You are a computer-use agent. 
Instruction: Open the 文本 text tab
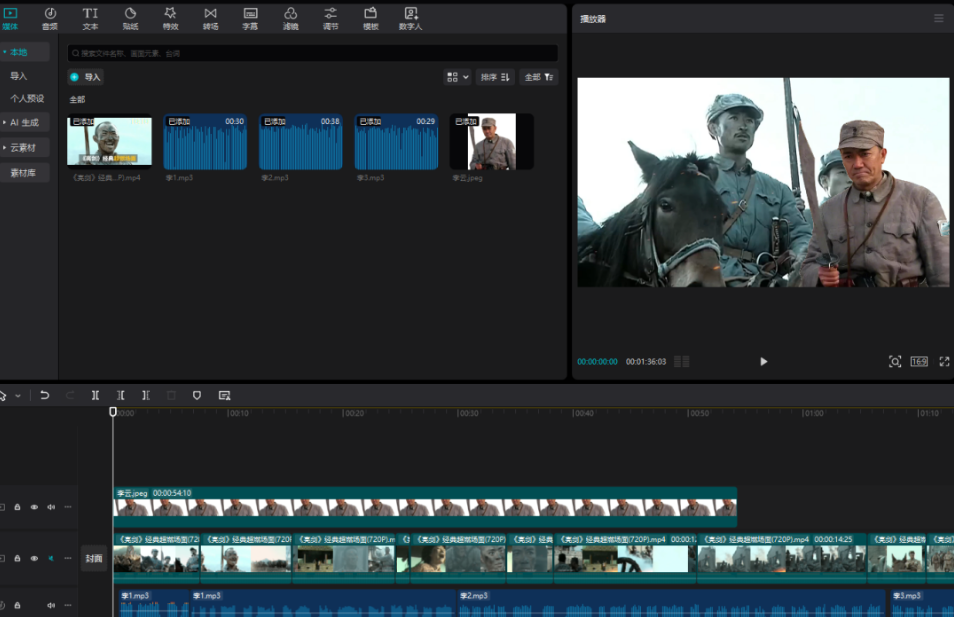click(90, 18)
